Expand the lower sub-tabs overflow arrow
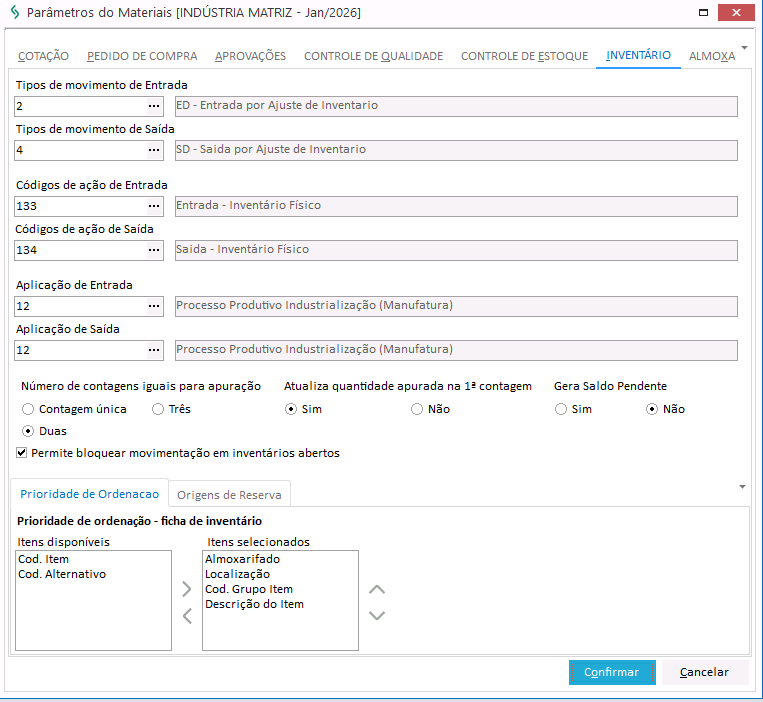Image resolution: width=763 pixels, height=702 pixels. [742, 486]
